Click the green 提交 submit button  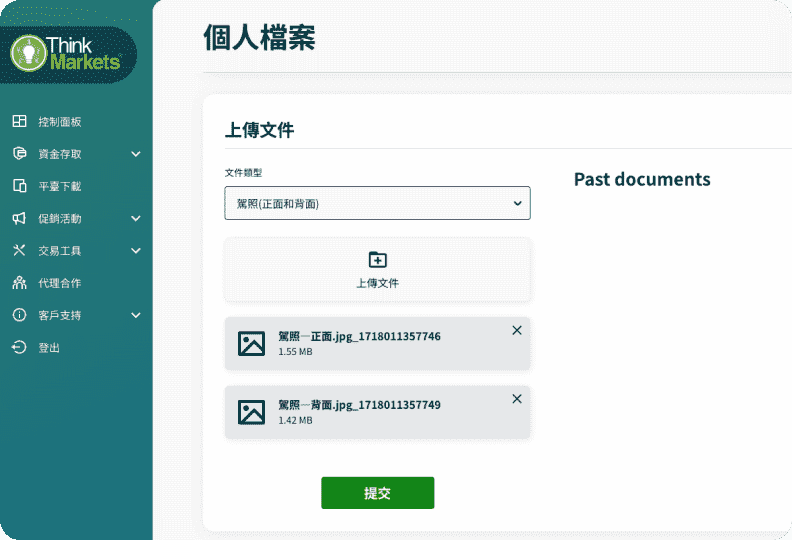(x=377, y=493)
